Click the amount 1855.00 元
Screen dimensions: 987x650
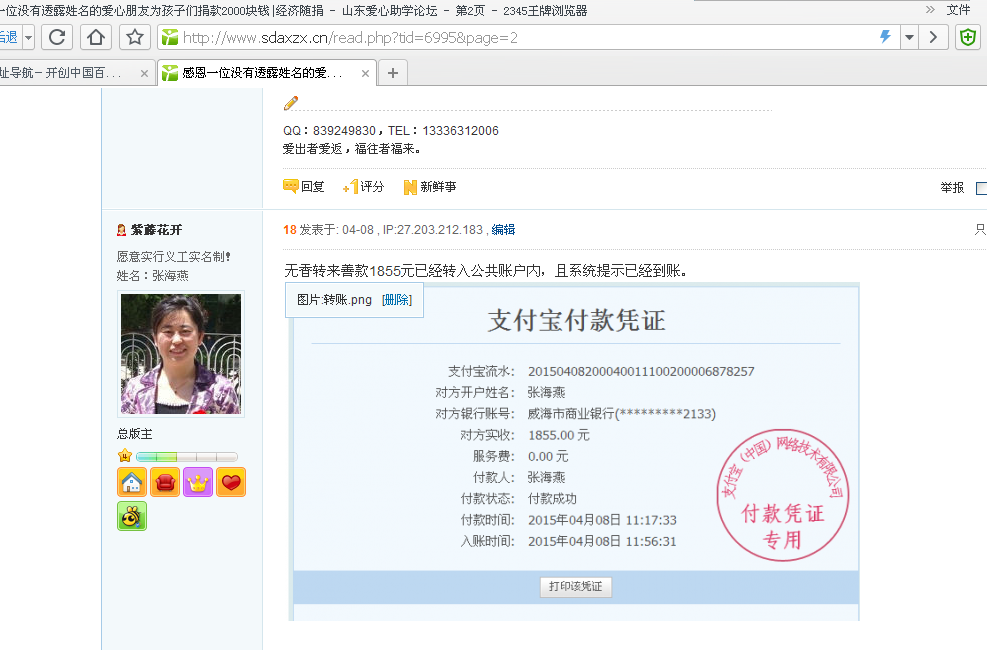(558, 435)
